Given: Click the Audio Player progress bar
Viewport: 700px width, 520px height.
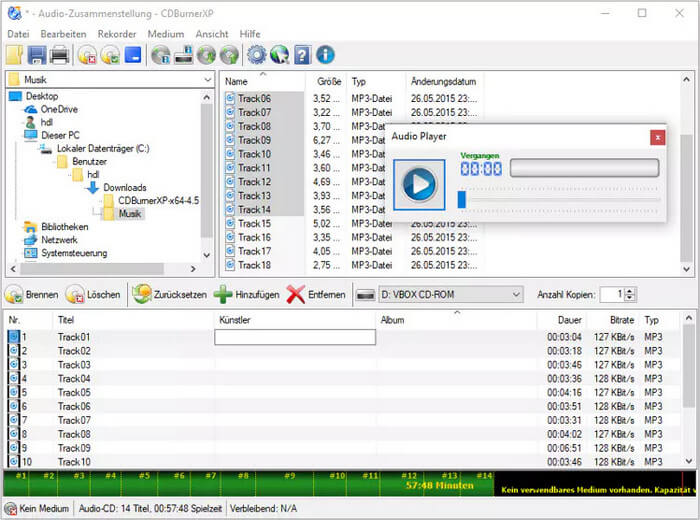Looking at the screenshot, I should (584, 168).
